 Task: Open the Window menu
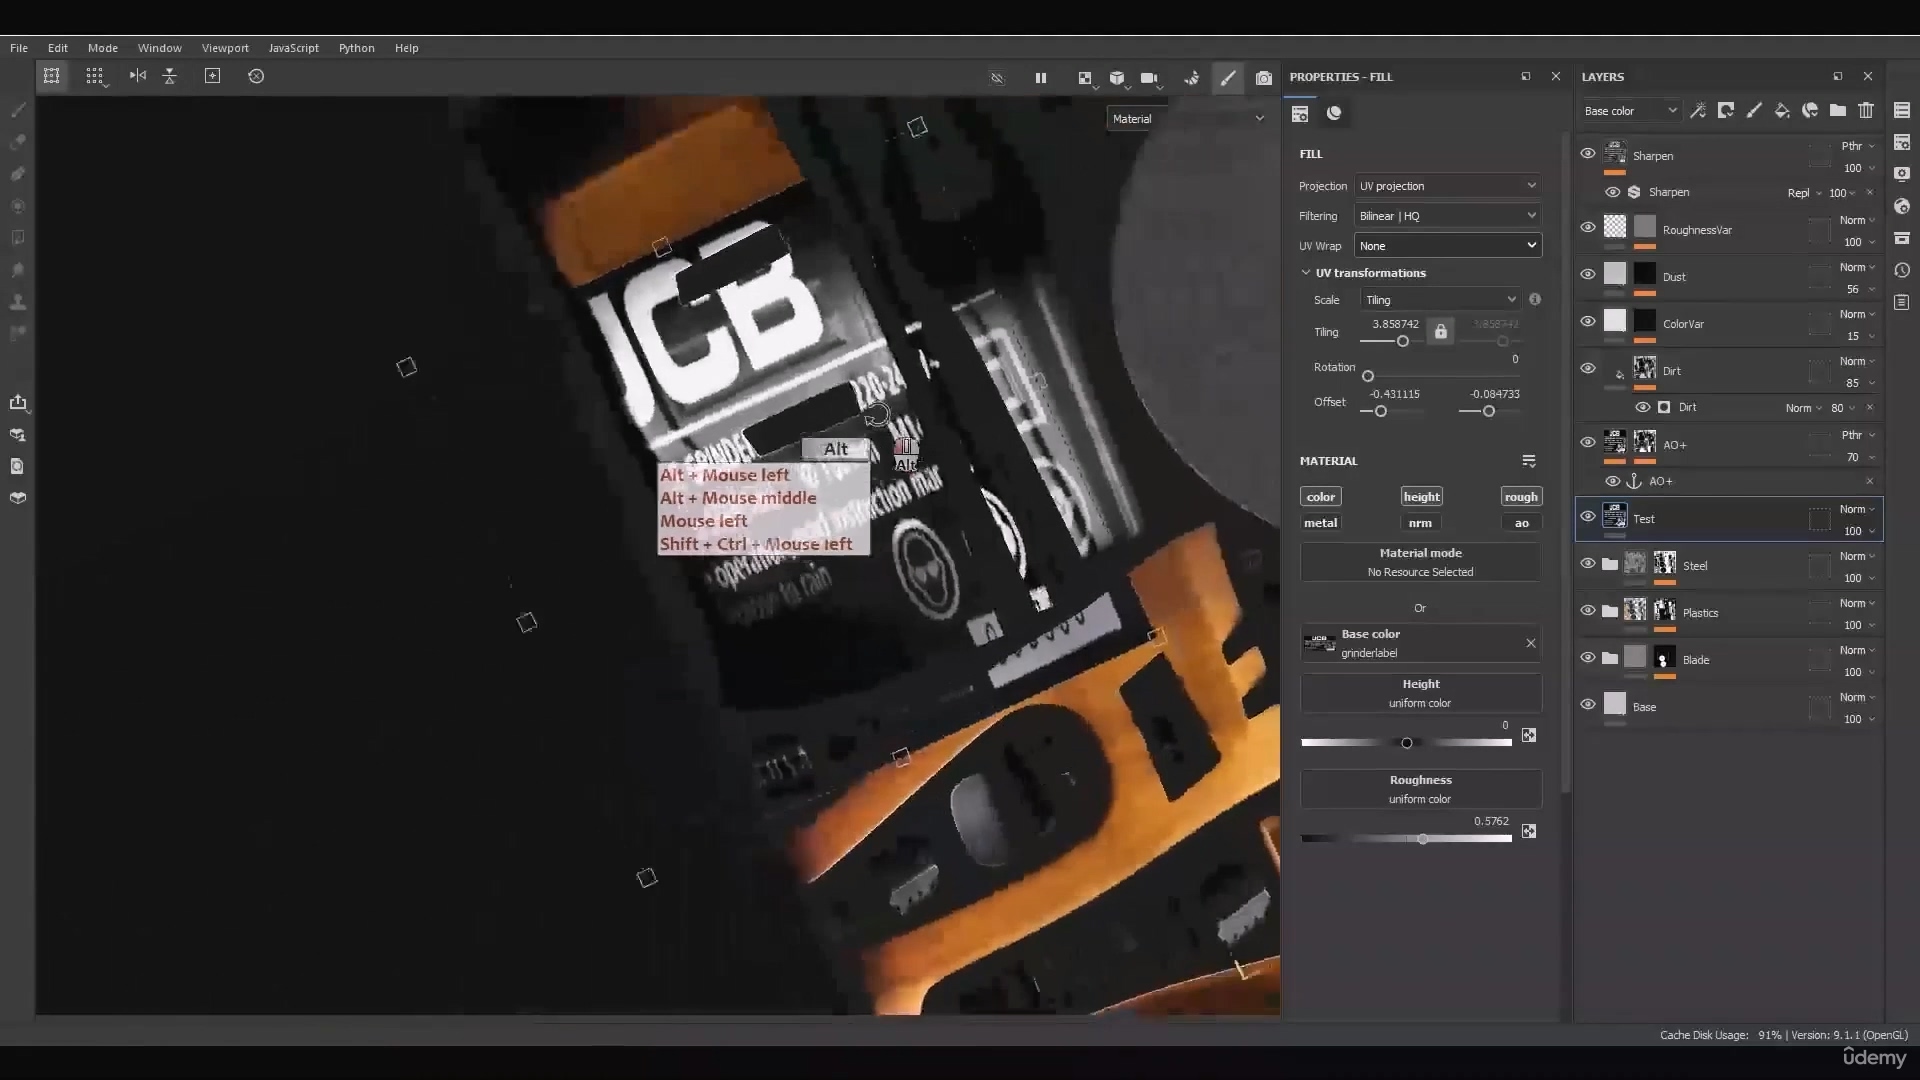[158, 47]
